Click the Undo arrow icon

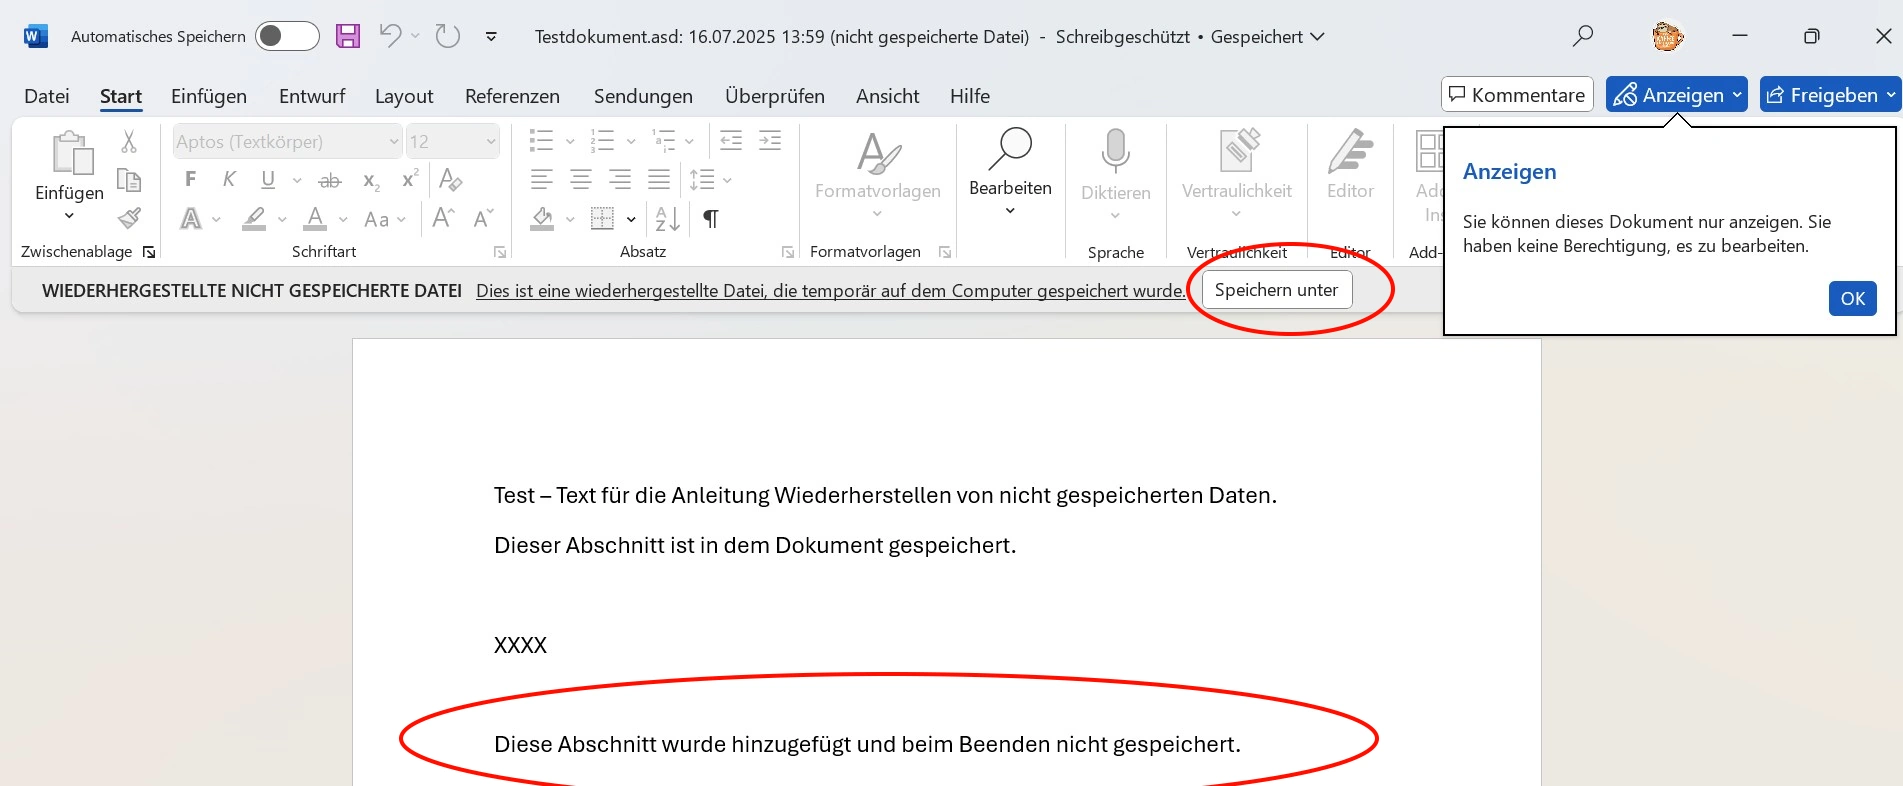click(x=390, y=36)
